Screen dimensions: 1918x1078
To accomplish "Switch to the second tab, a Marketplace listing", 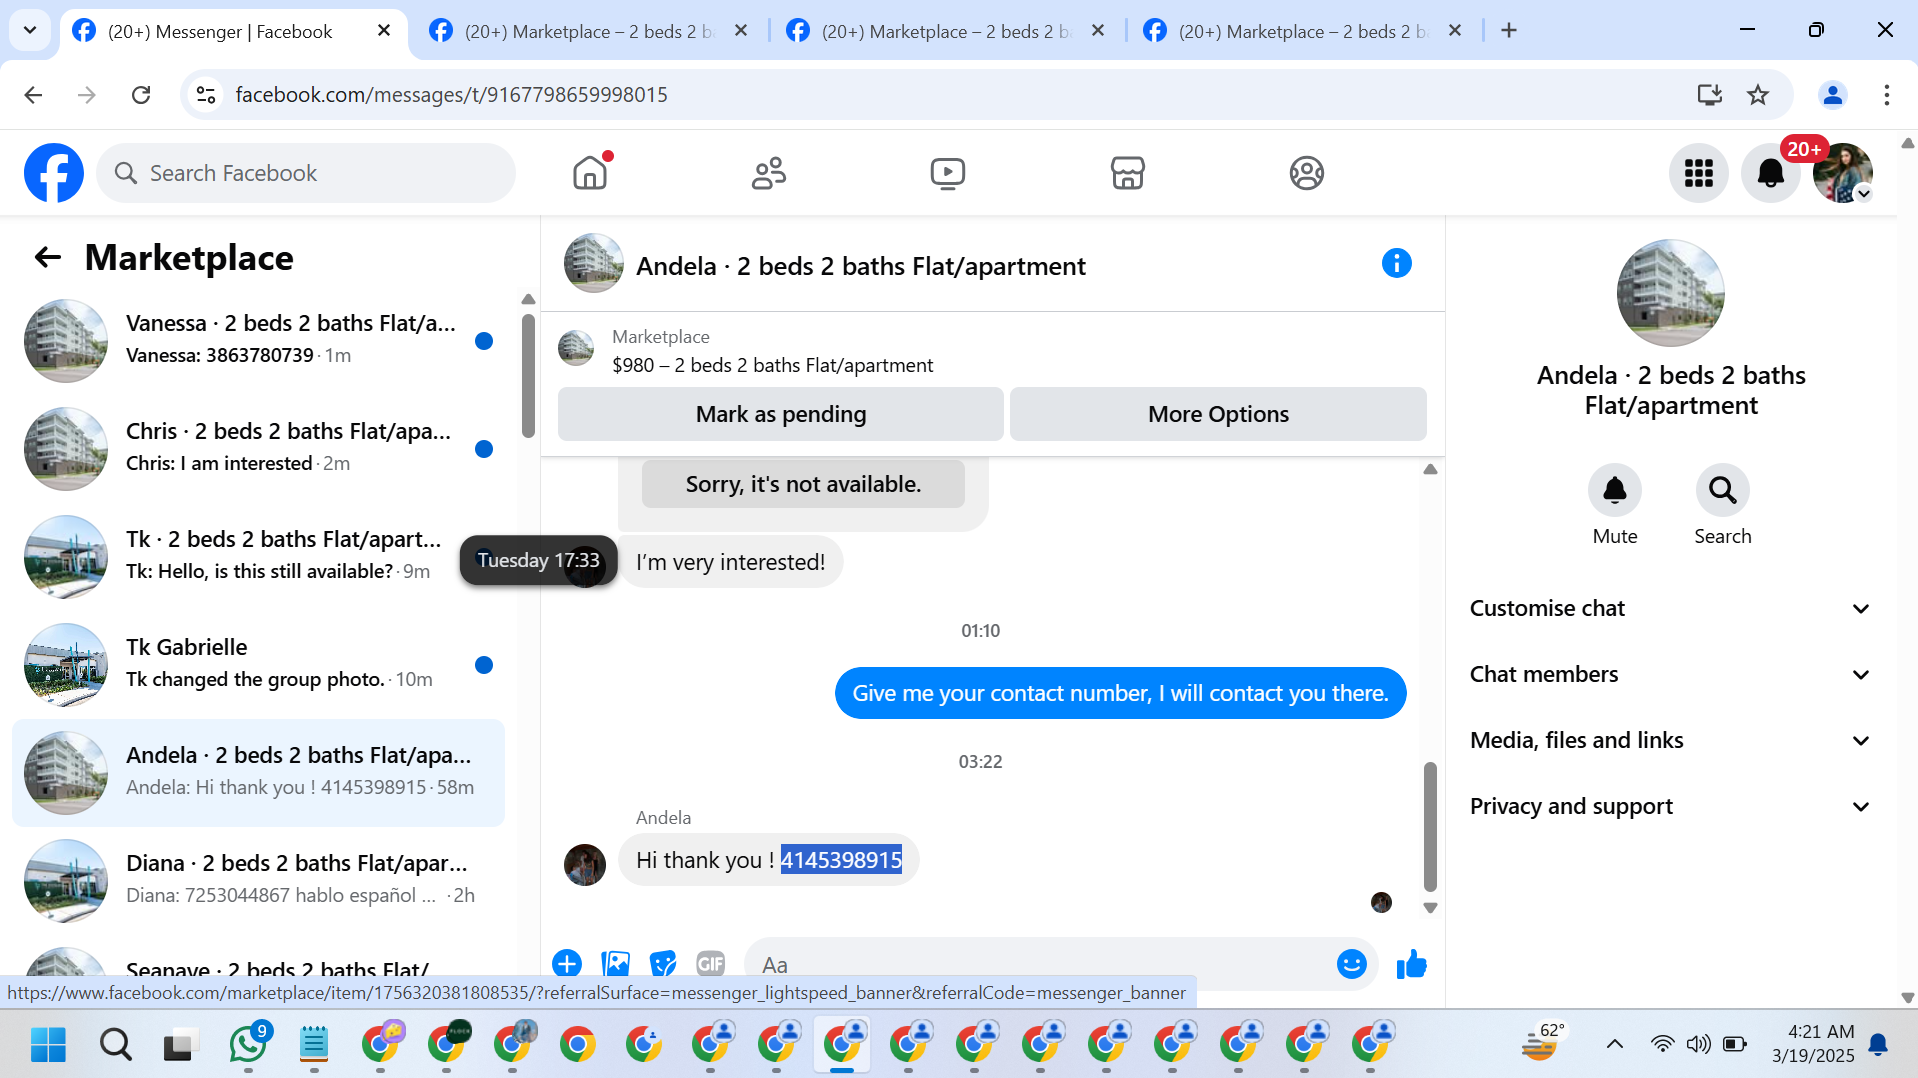I will pos(590,31).
